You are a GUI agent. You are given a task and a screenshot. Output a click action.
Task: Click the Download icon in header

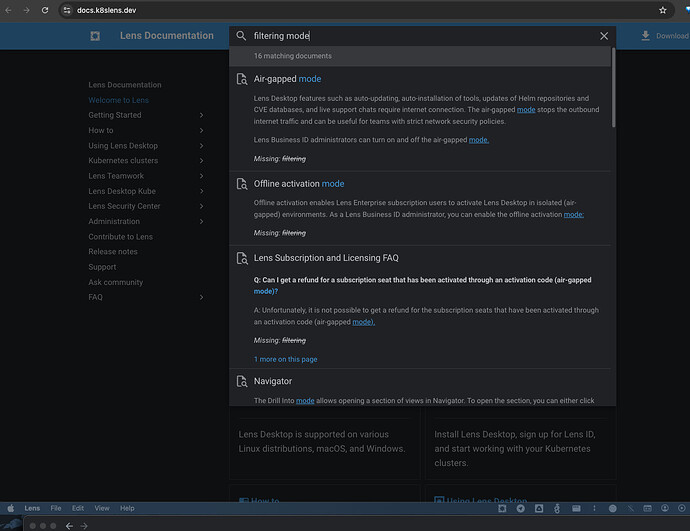click(x=646, y=36)
